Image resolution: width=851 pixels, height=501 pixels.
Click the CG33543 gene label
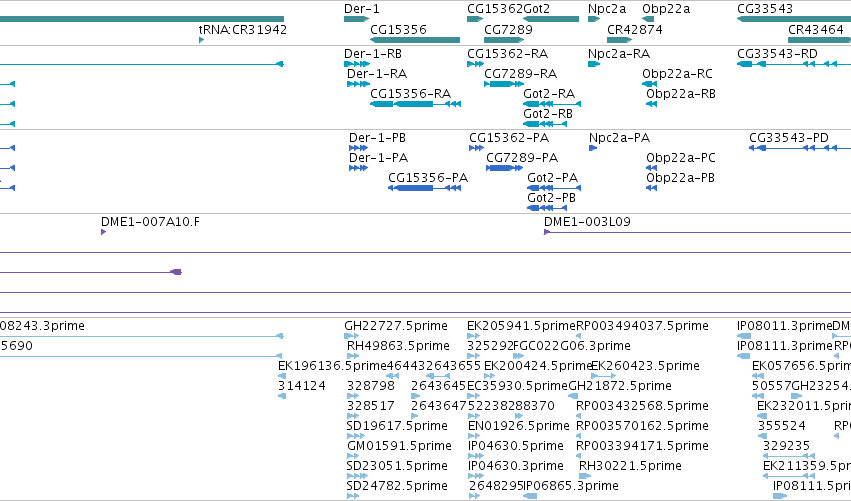click(765, 9)
